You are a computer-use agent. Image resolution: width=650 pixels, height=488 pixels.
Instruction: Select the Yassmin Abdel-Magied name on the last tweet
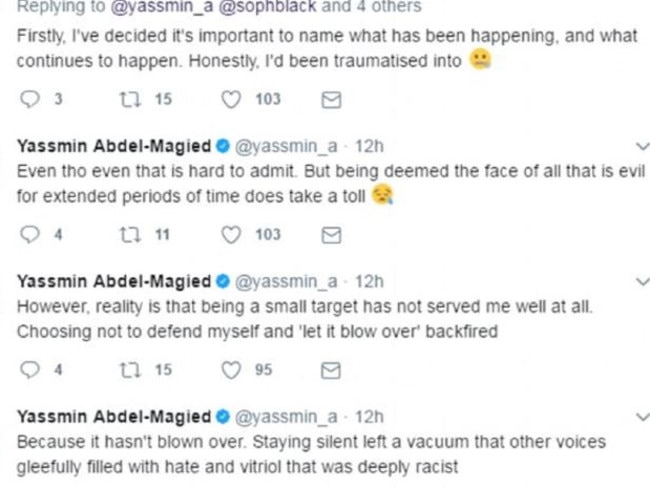point(114,417)
